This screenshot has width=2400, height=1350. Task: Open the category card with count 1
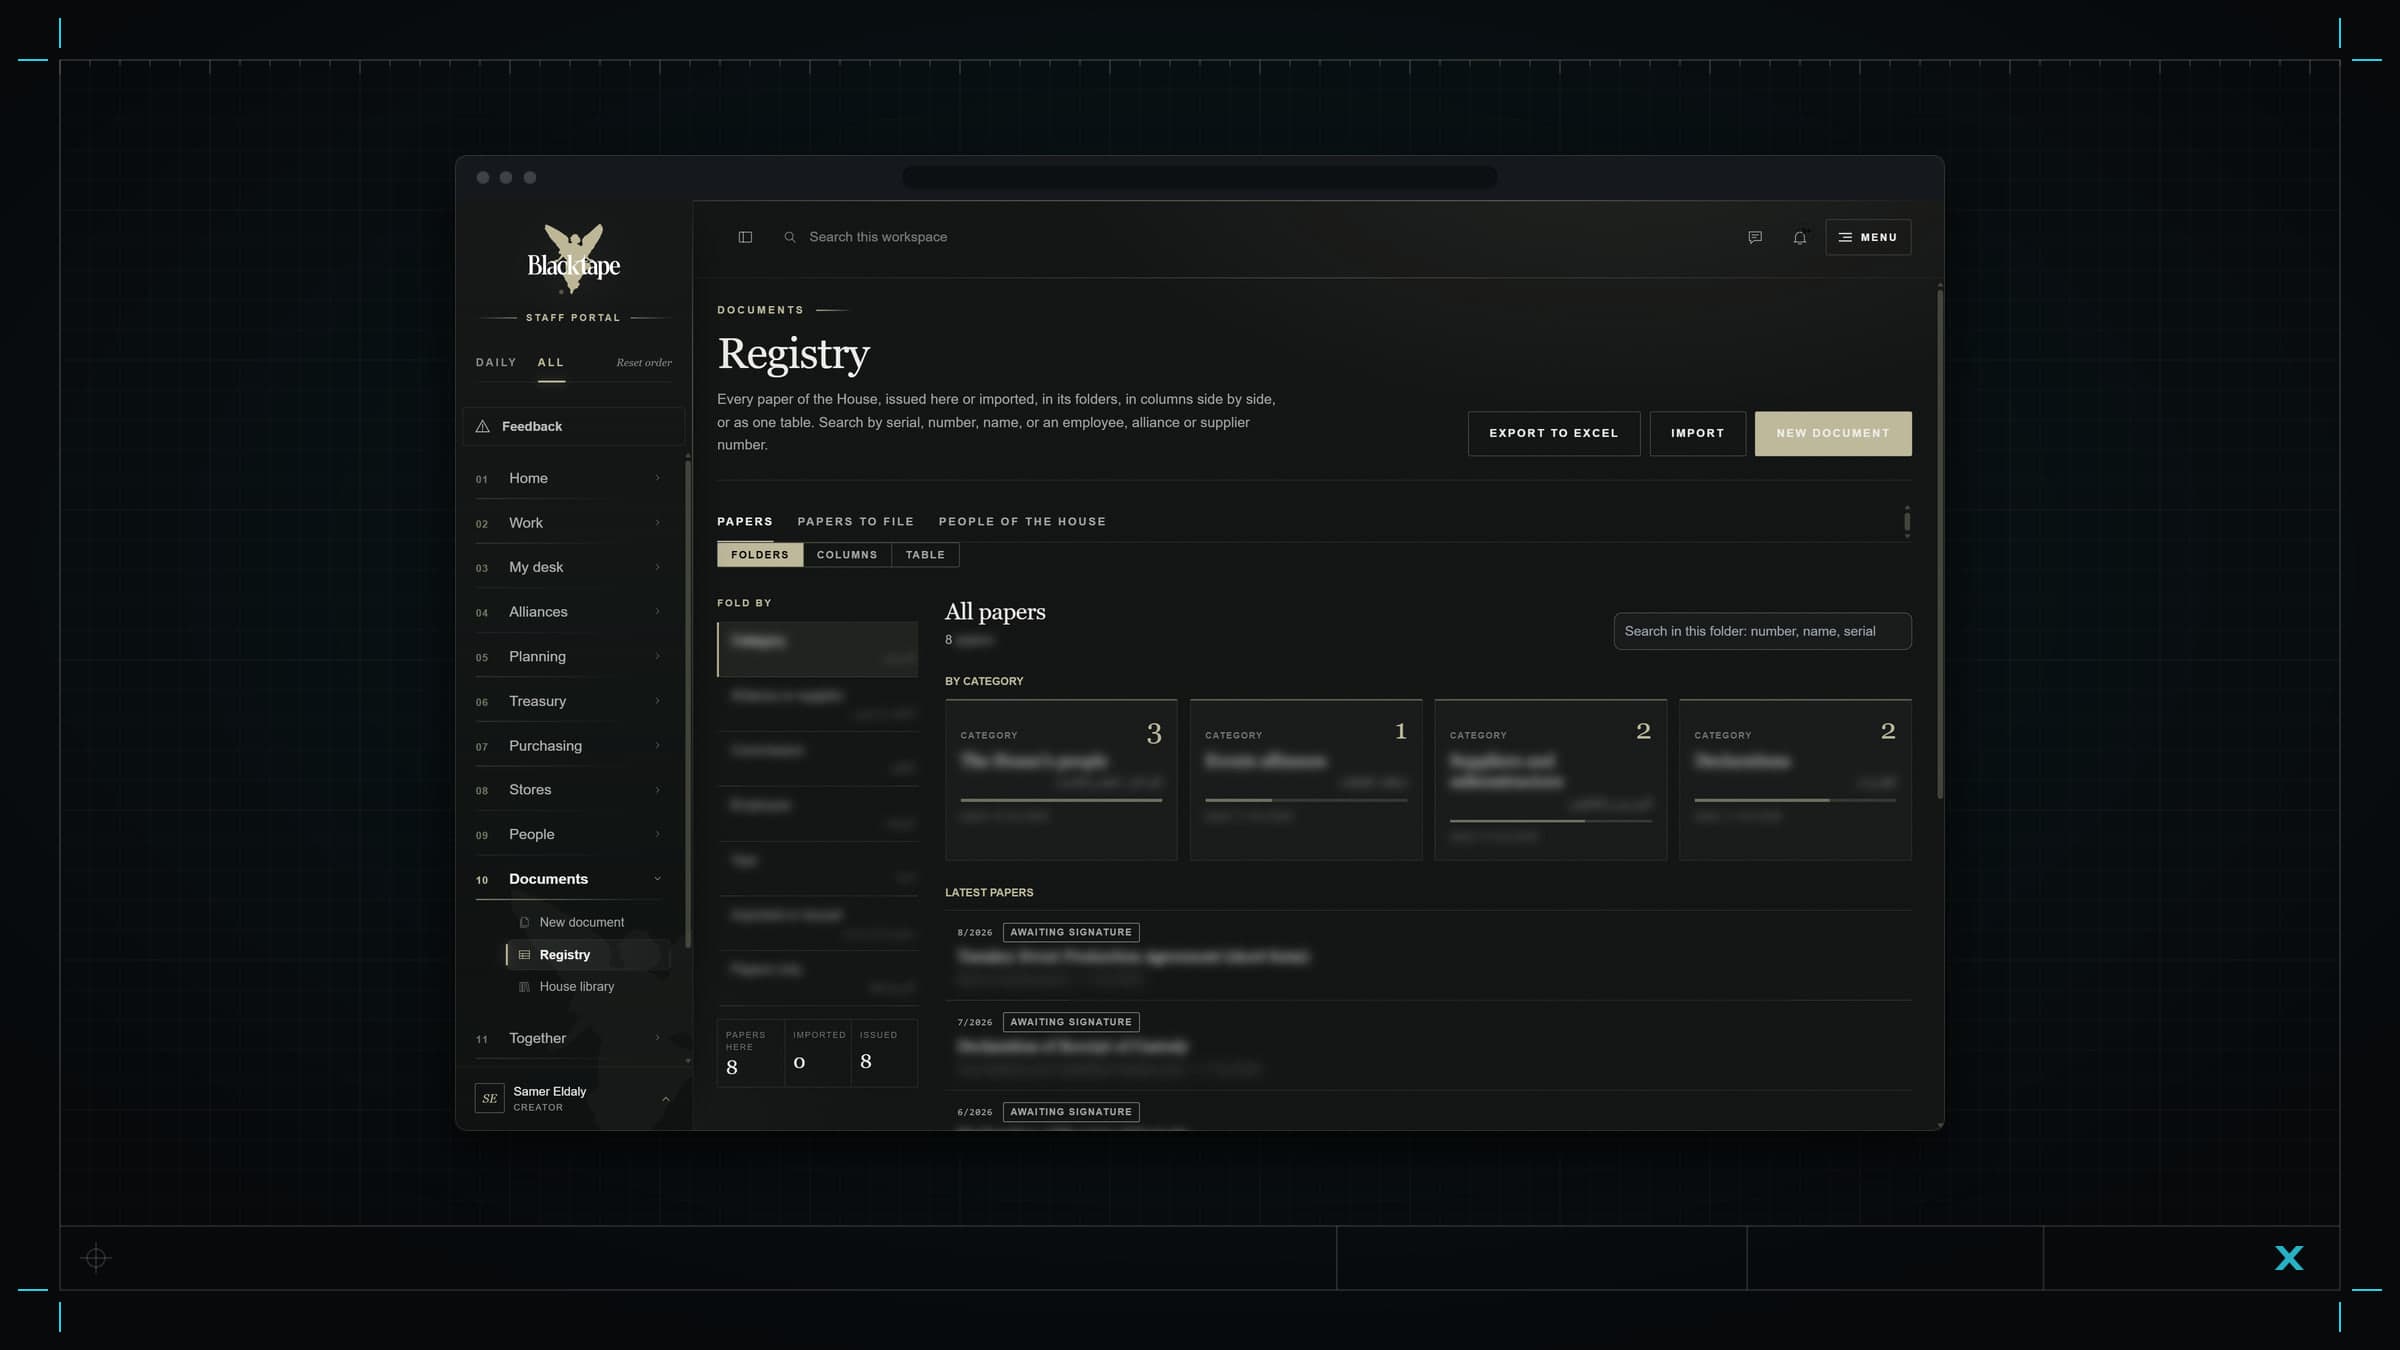(1306, 780)
